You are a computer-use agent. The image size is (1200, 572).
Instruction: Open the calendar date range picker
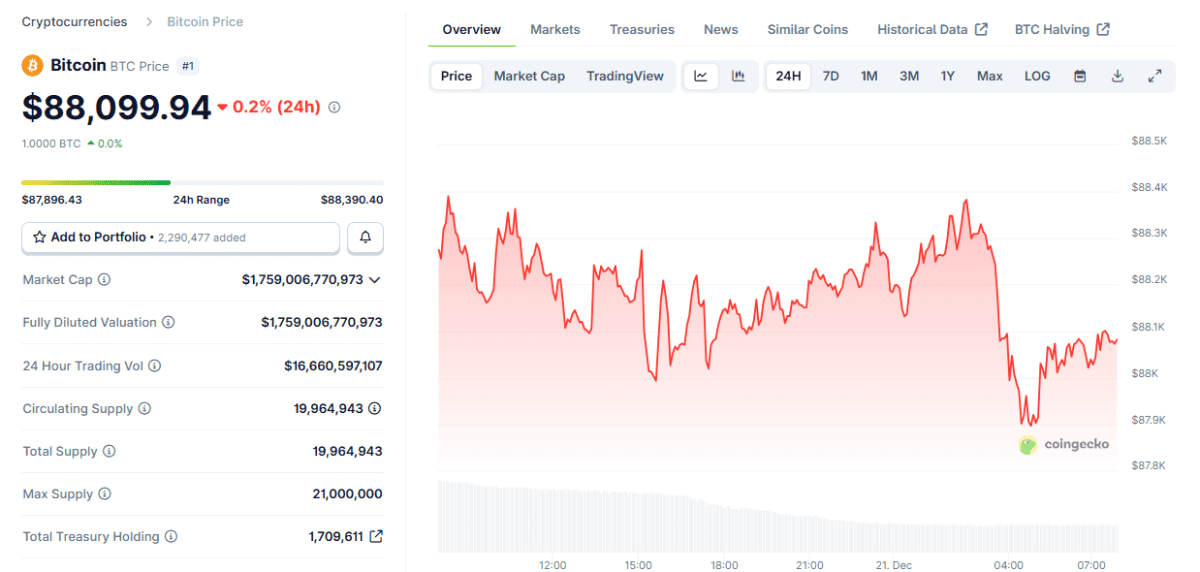coord(1080,76)
